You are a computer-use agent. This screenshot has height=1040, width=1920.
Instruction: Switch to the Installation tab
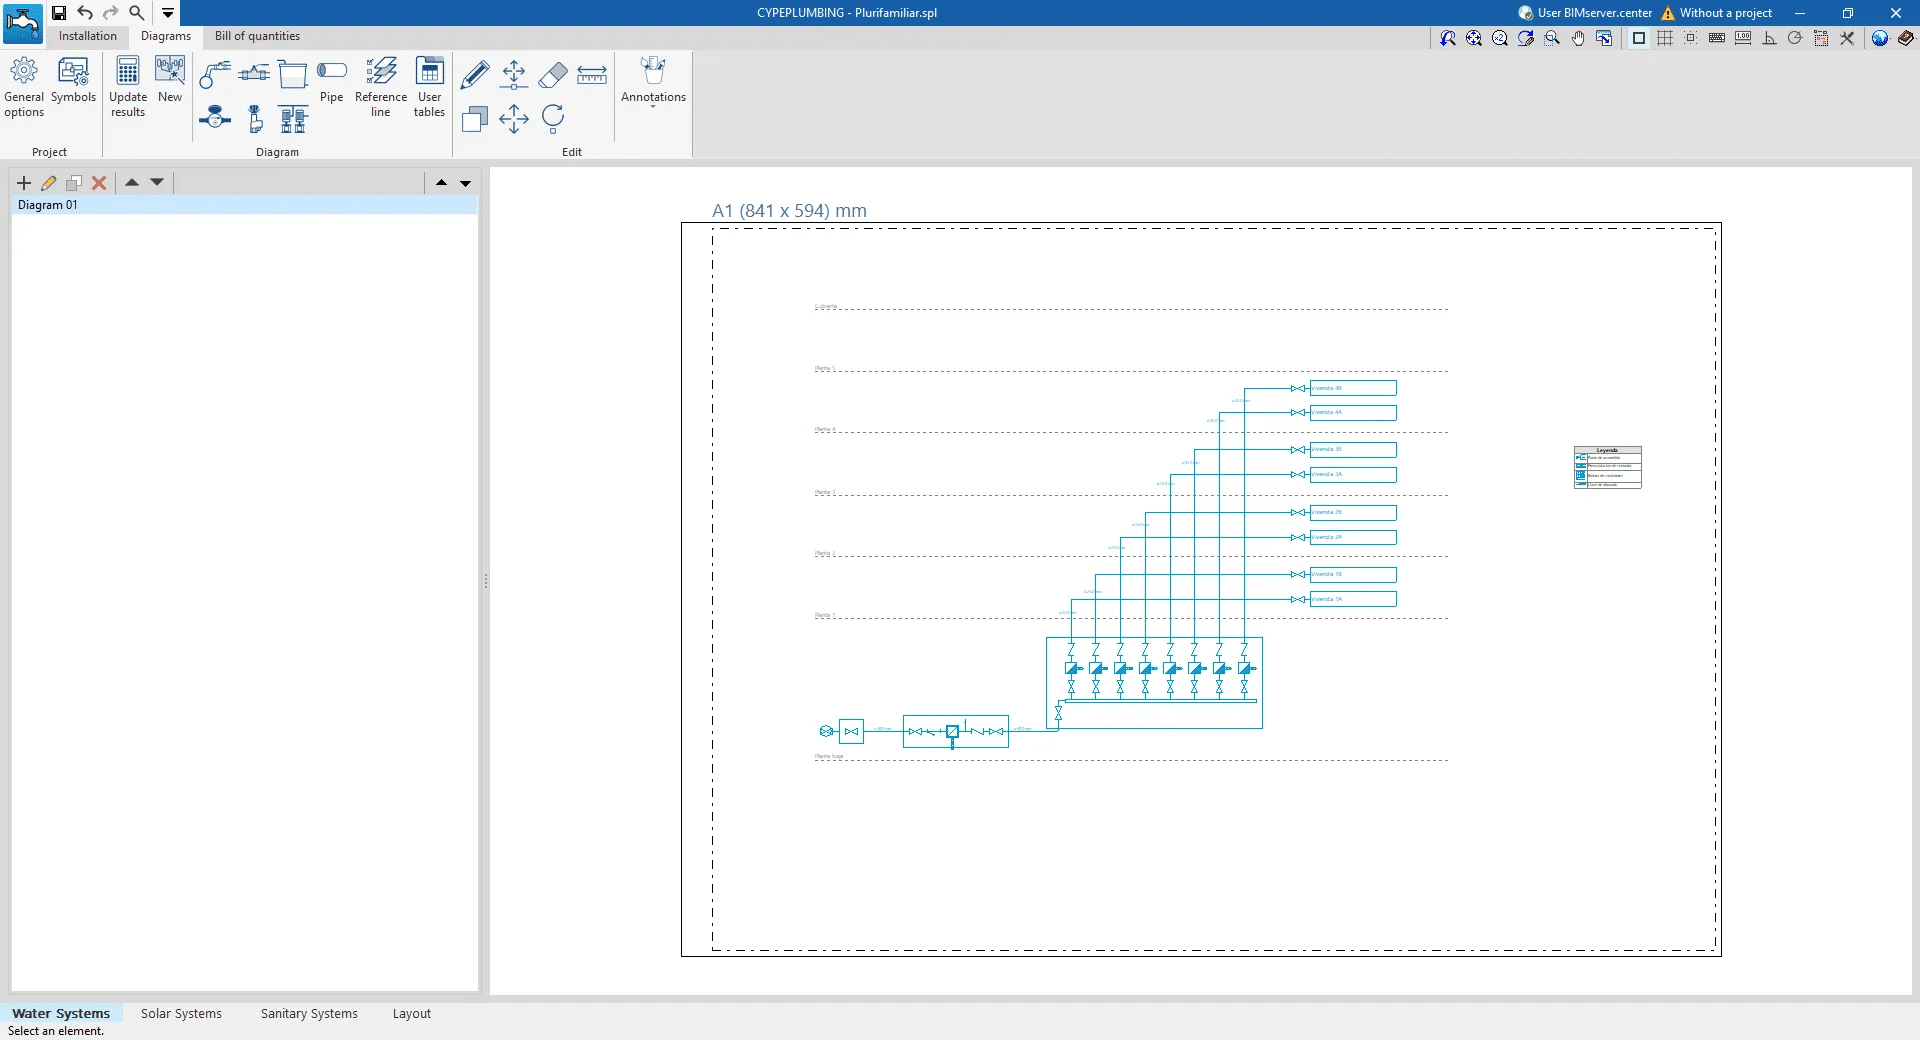click(87, 36)
